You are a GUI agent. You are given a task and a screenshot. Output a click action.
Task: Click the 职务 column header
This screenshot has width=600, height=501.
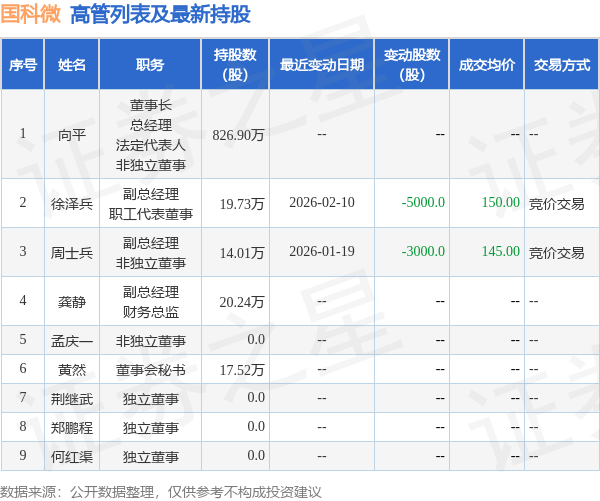(150, 65)
